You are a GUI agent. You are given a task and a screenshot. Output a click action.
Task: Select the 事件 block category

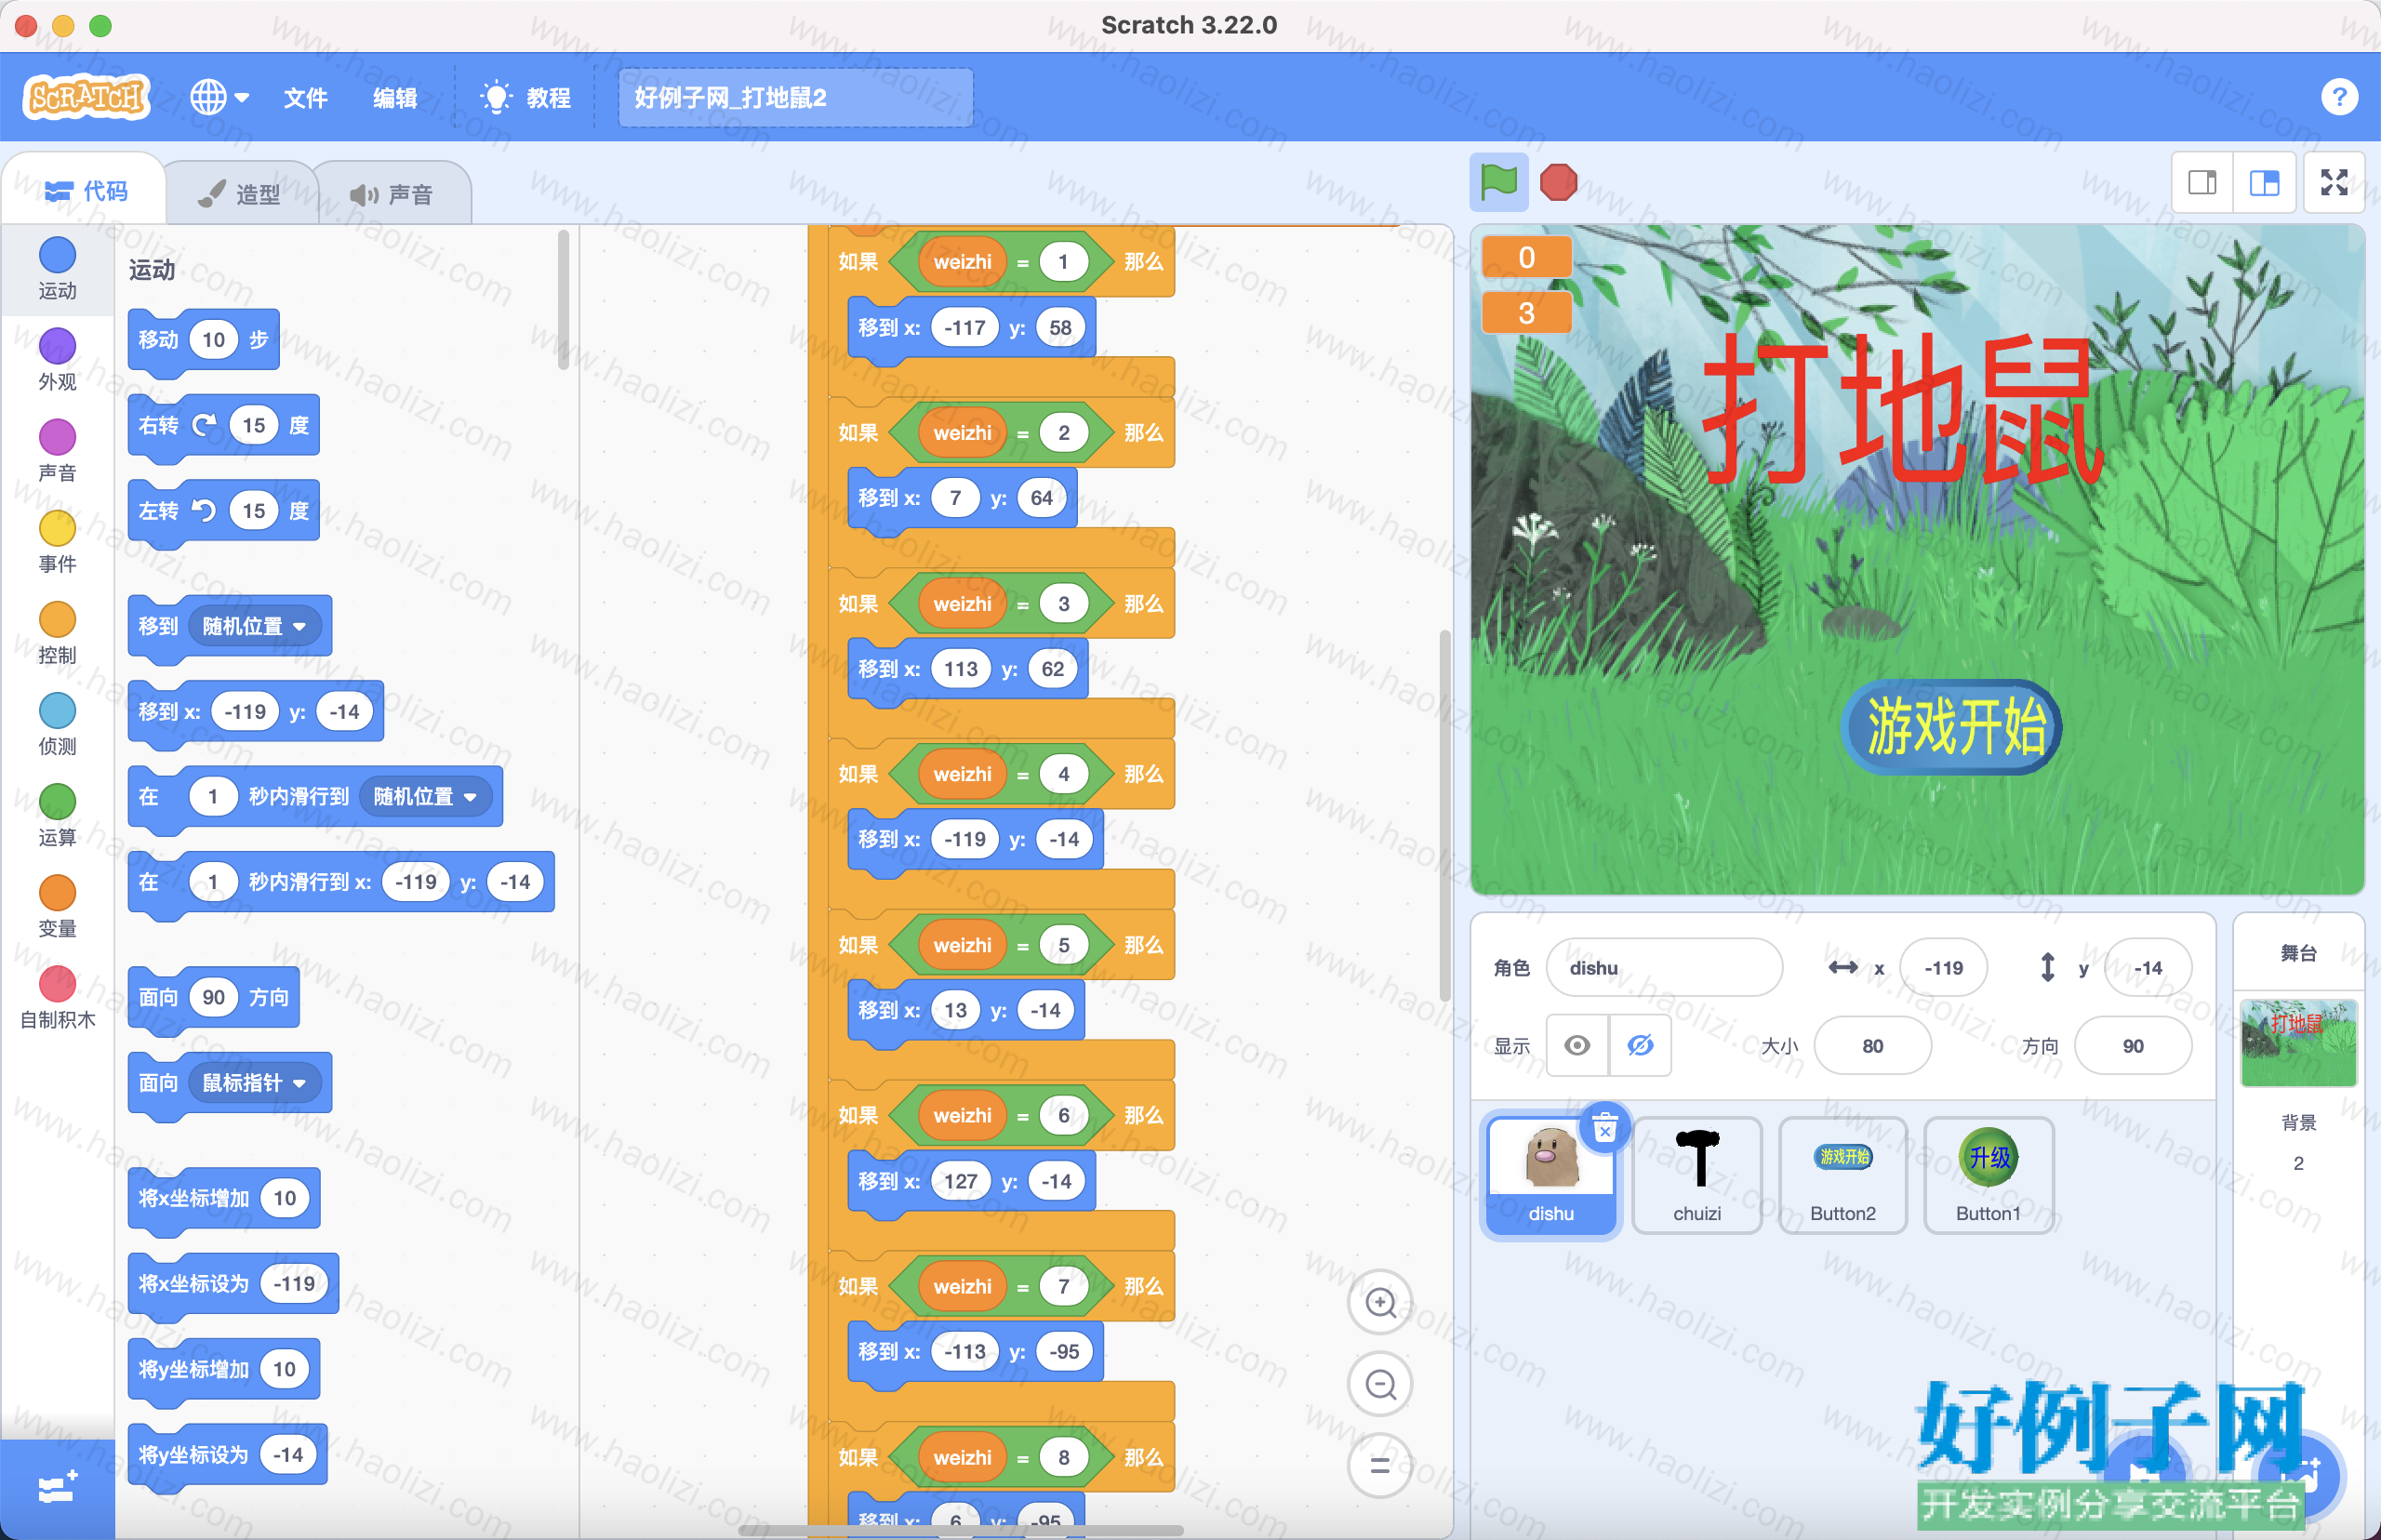point(57,543)
